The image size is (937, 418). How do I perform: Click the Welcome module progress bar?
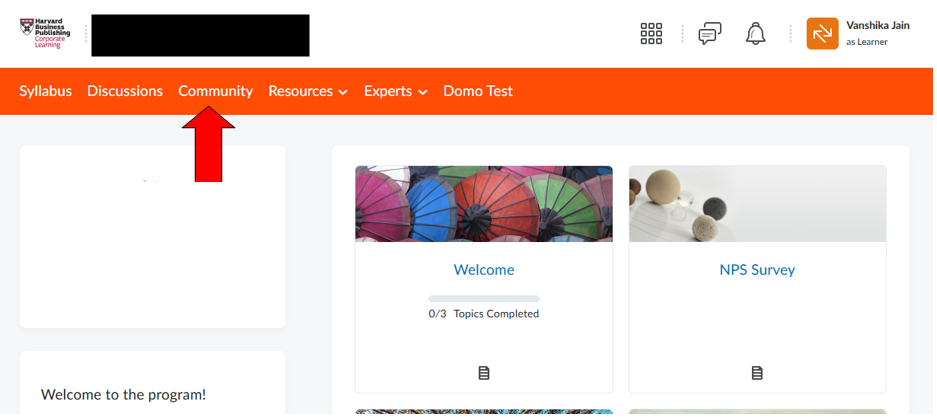pos(484,298)
